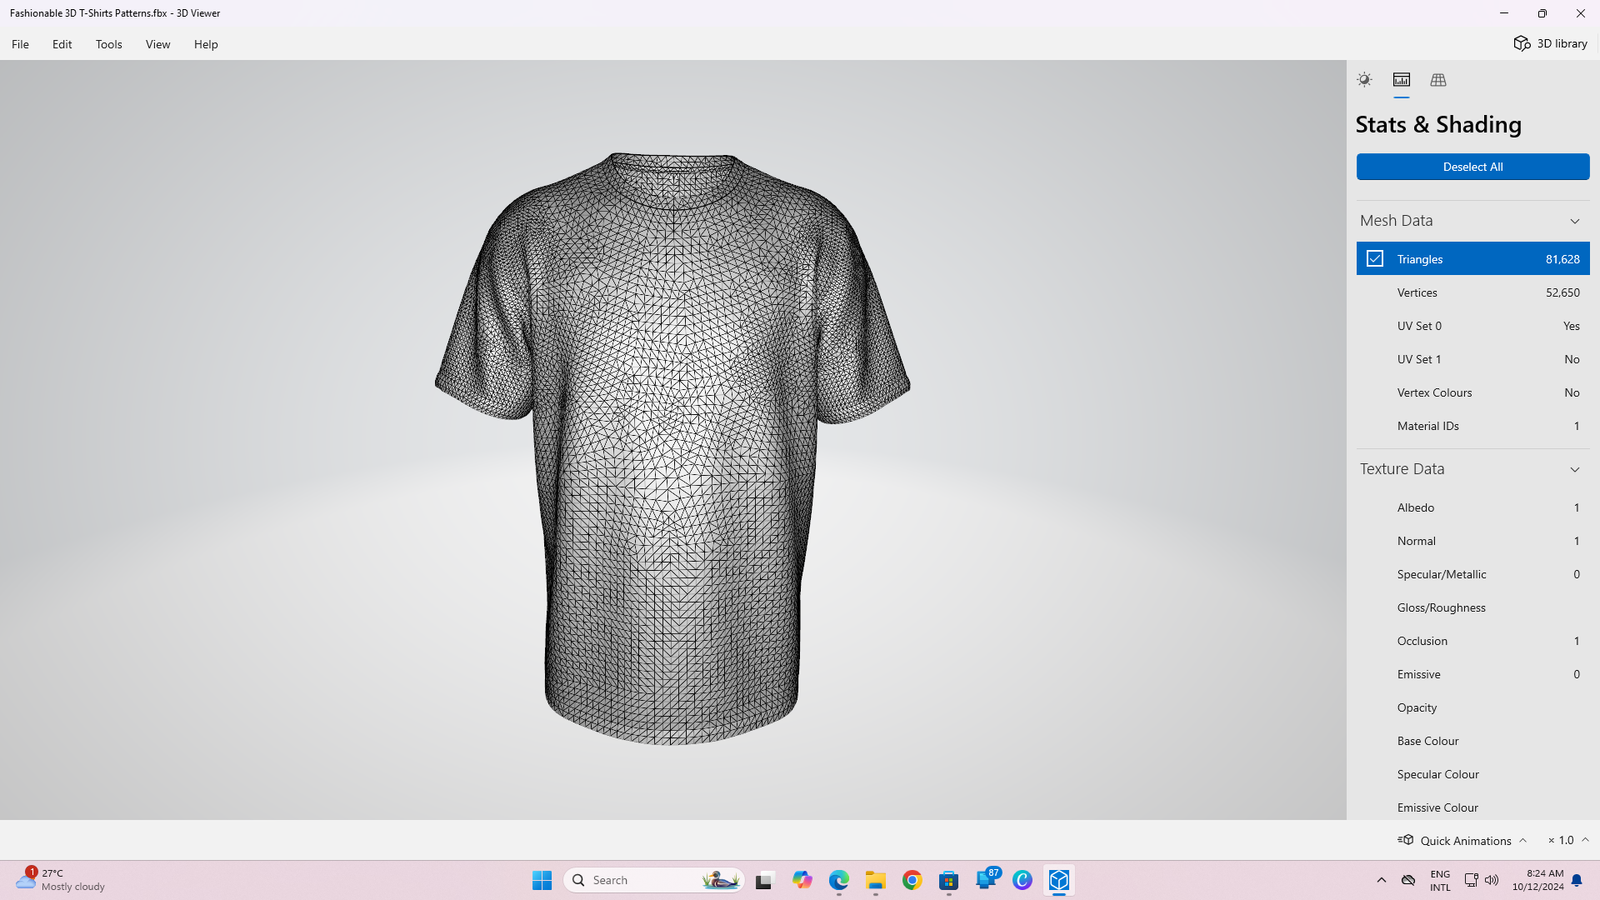Screen dimensions: 1600x900
Task: Select the UV Set 1 row
Action: (1473, 359)
